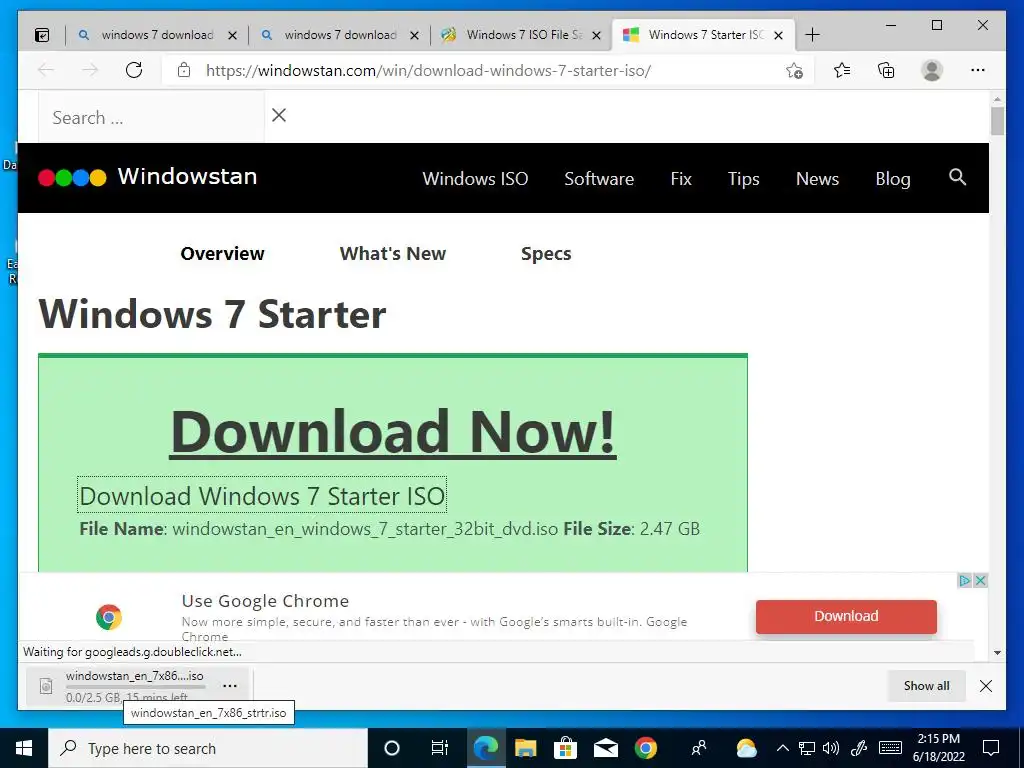1024x768 pixels.
Task: Close the site search box
Action: [x=279, y=116]
